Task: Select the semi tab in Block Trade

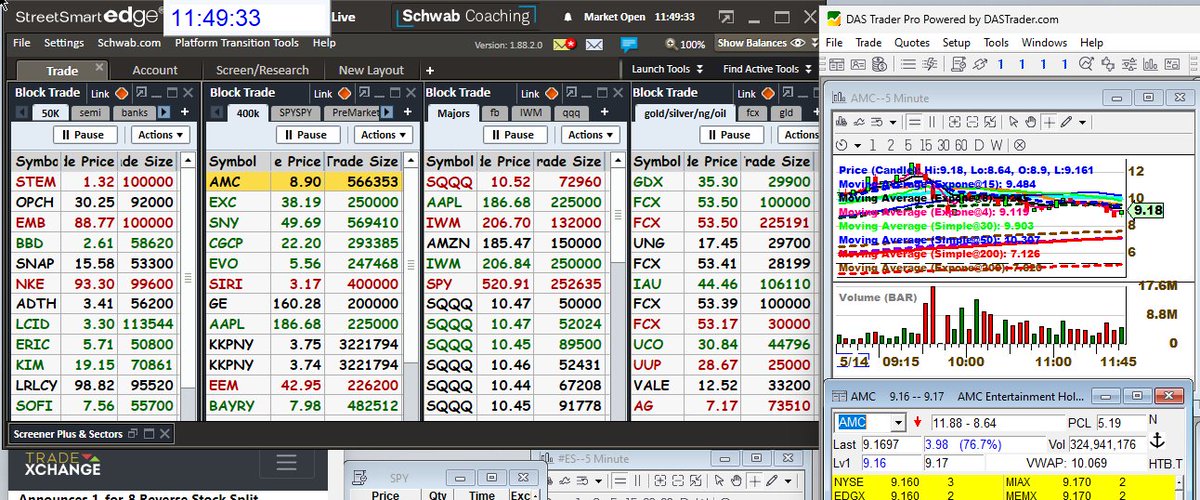Action: 89,113
